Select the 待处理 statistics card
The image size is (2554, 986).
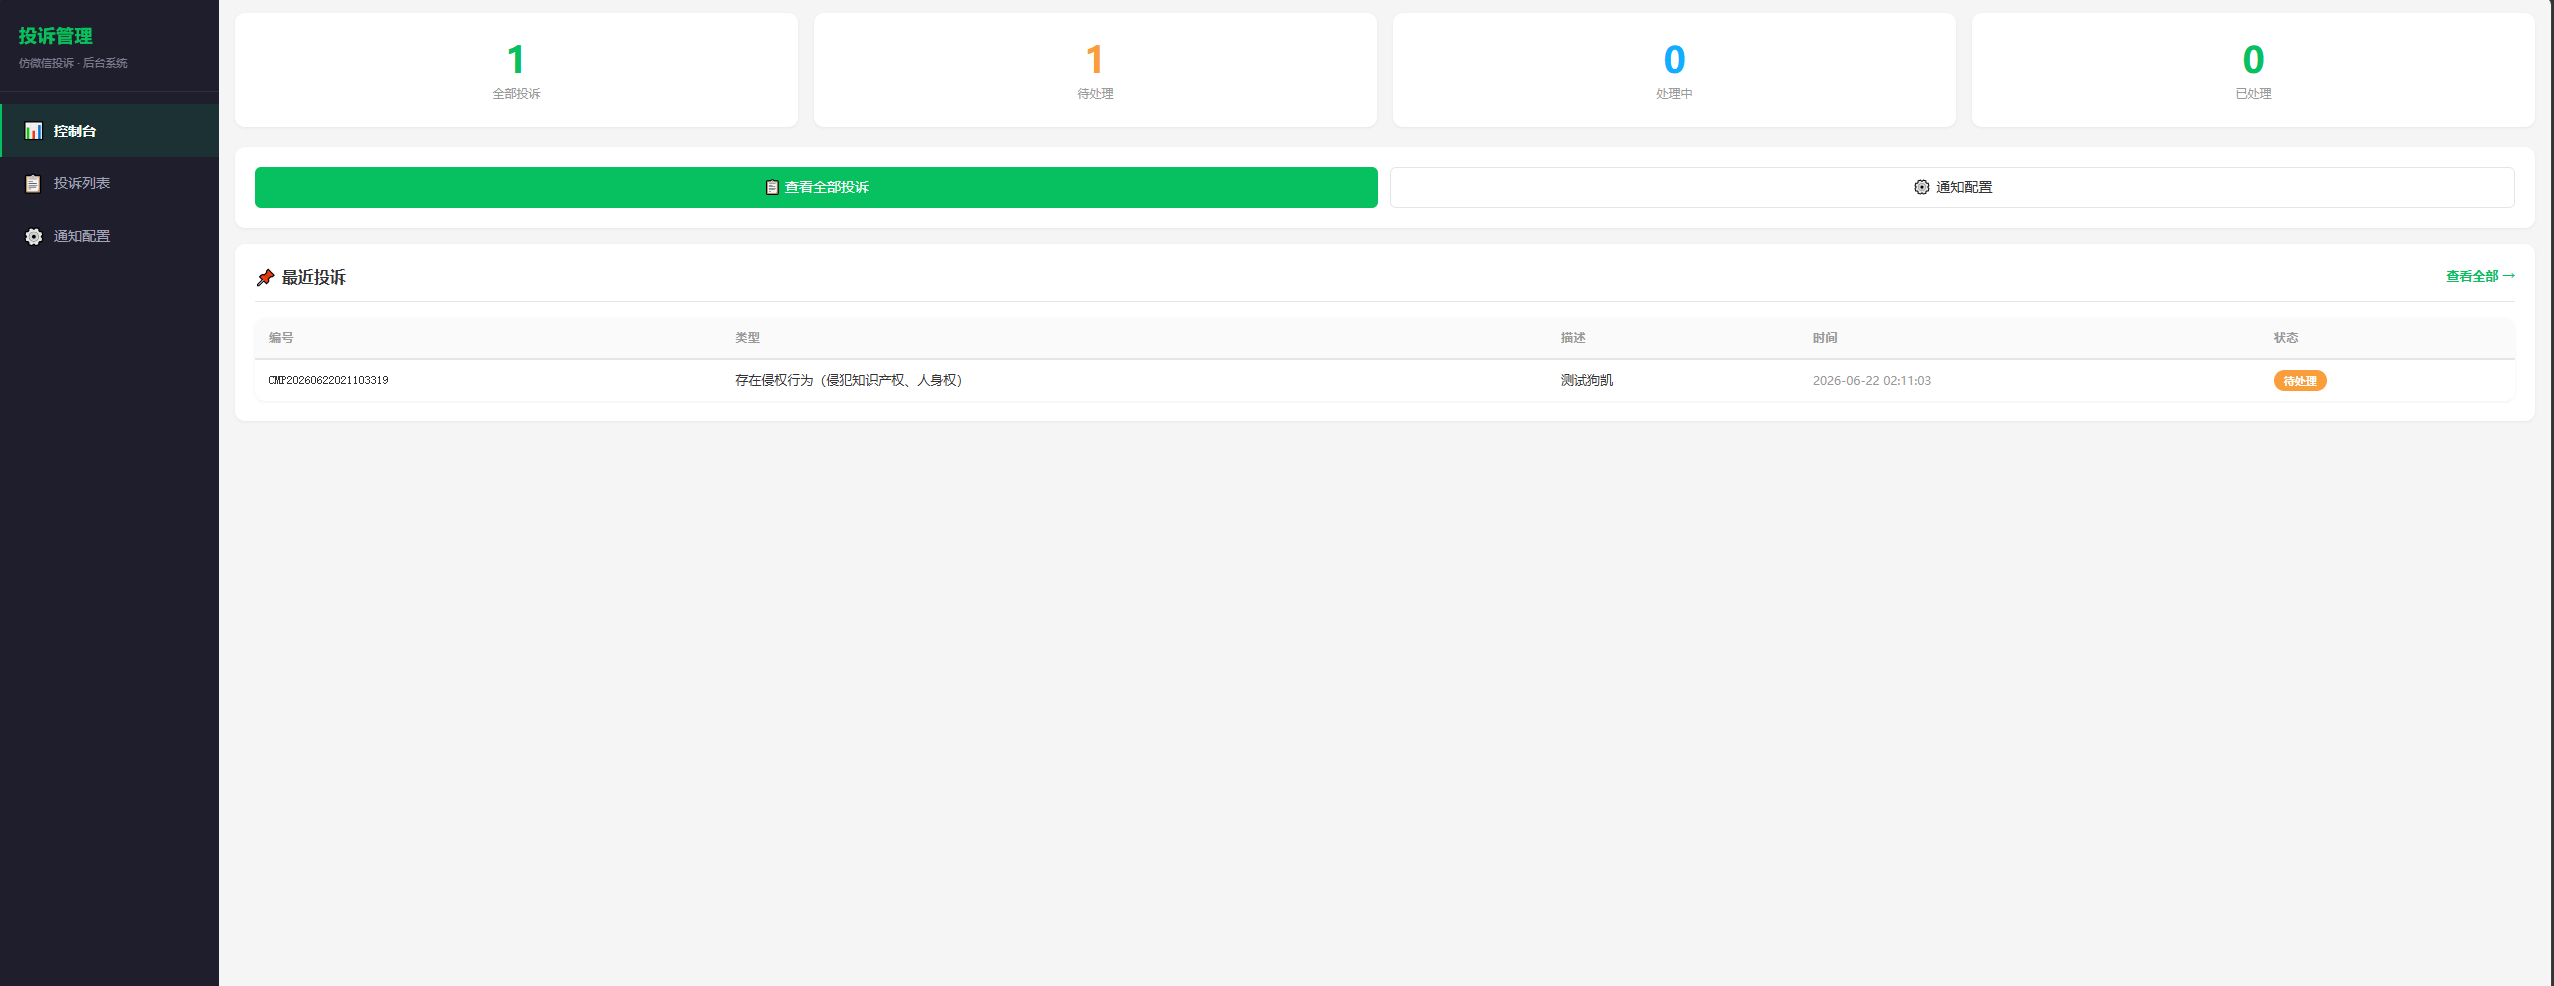pyautogui.click(x=1095, y=70)
